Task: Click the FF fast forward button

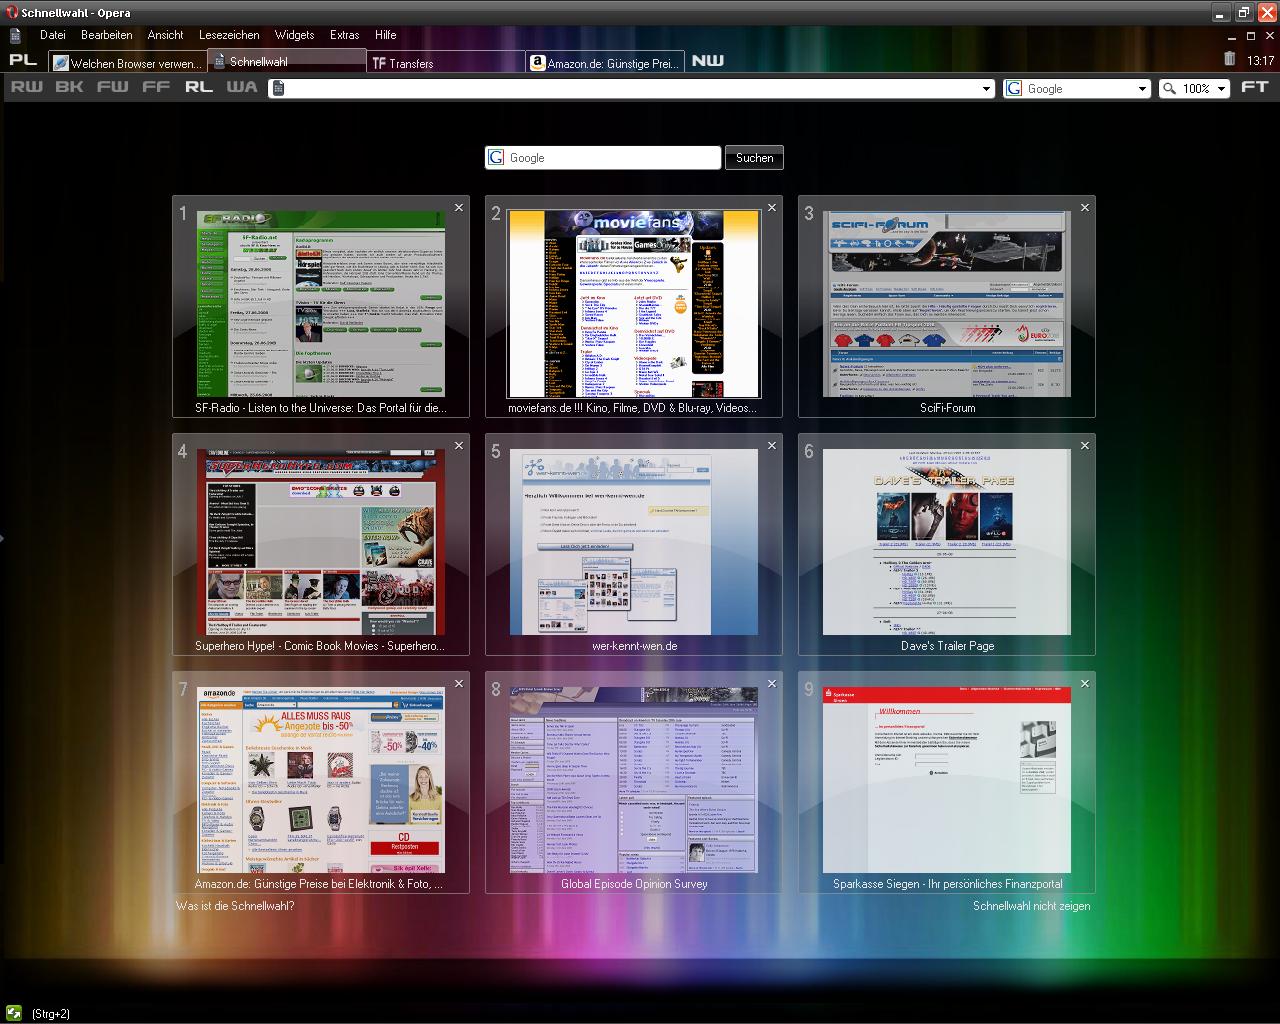Action: [x=156, y=87]
